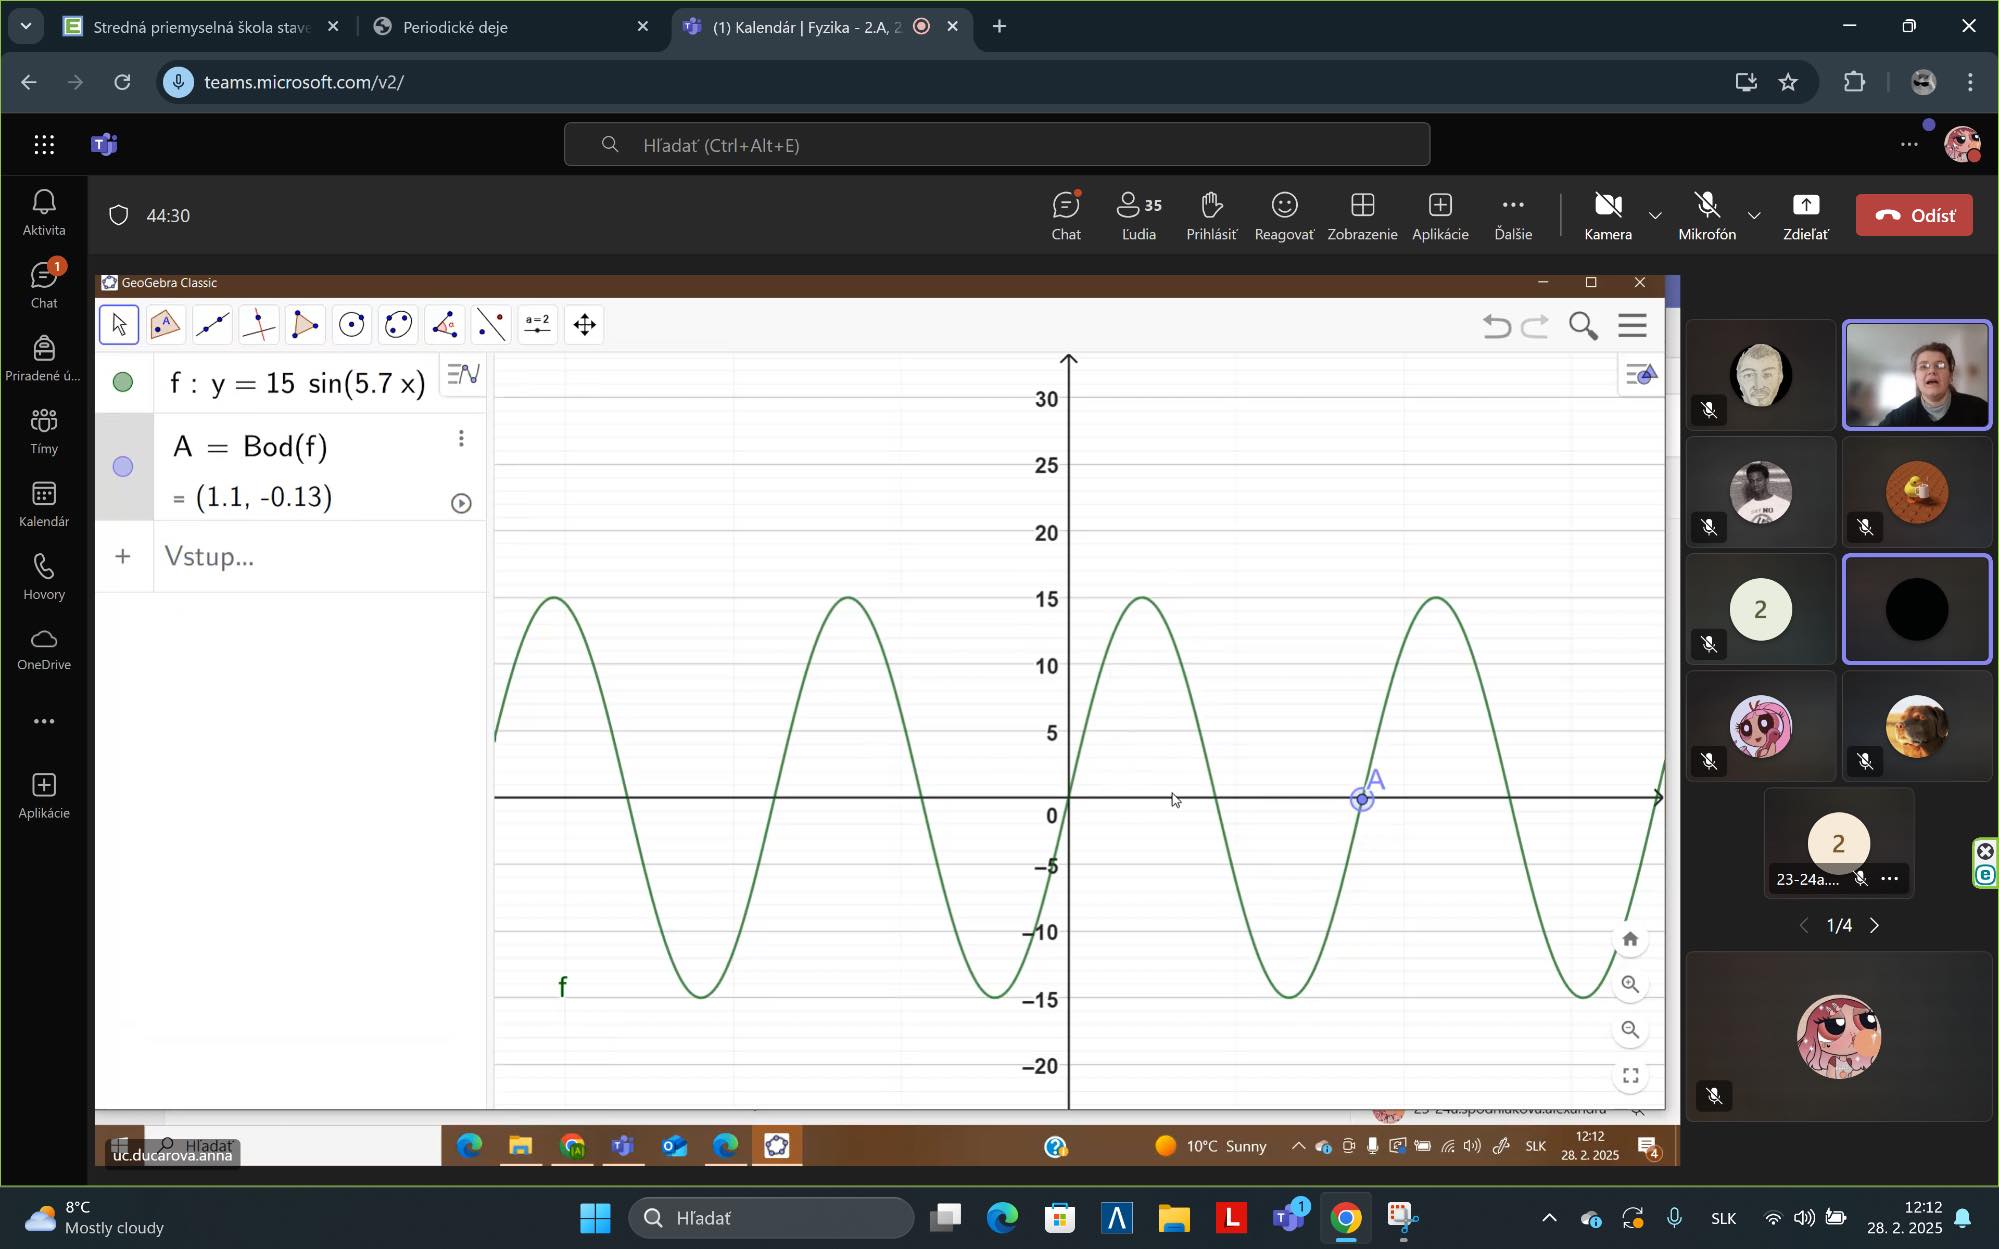Go to next participants page

(x=1875, y=926)
